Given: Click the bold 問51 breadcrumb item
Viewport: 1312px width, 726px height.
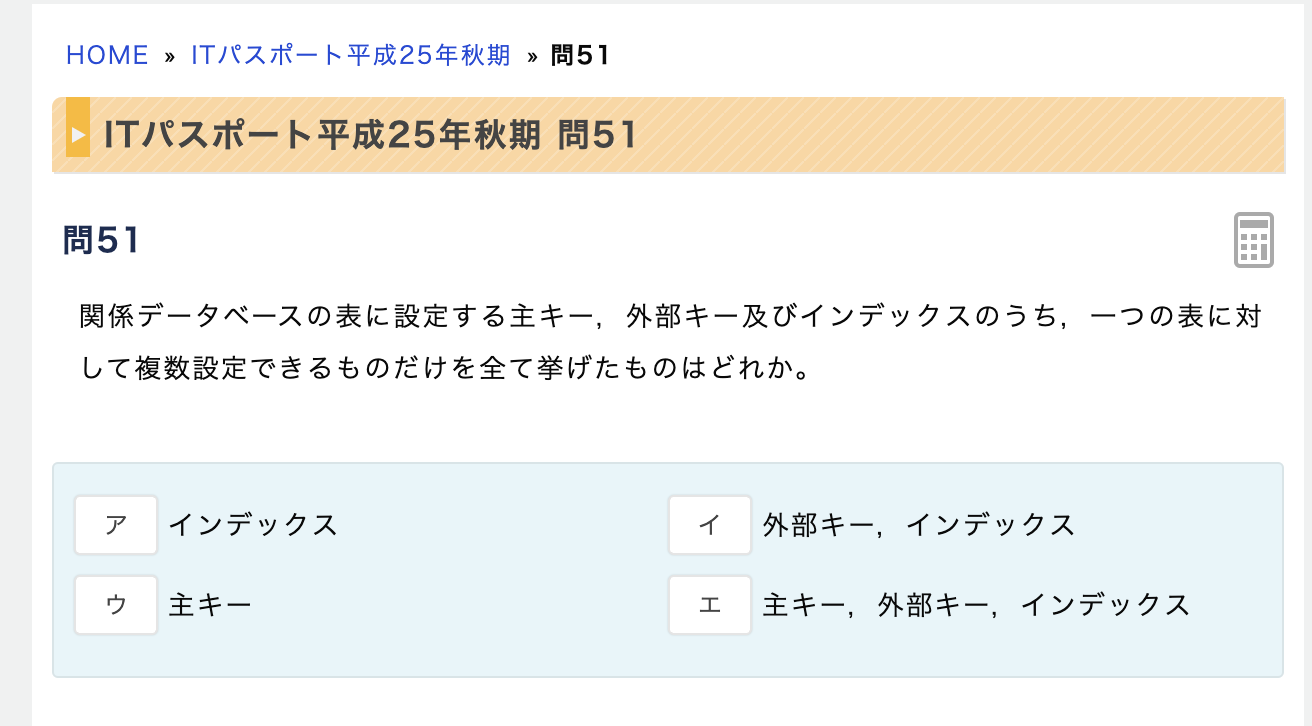Looking at the screenshot, I should pos(580,55).
